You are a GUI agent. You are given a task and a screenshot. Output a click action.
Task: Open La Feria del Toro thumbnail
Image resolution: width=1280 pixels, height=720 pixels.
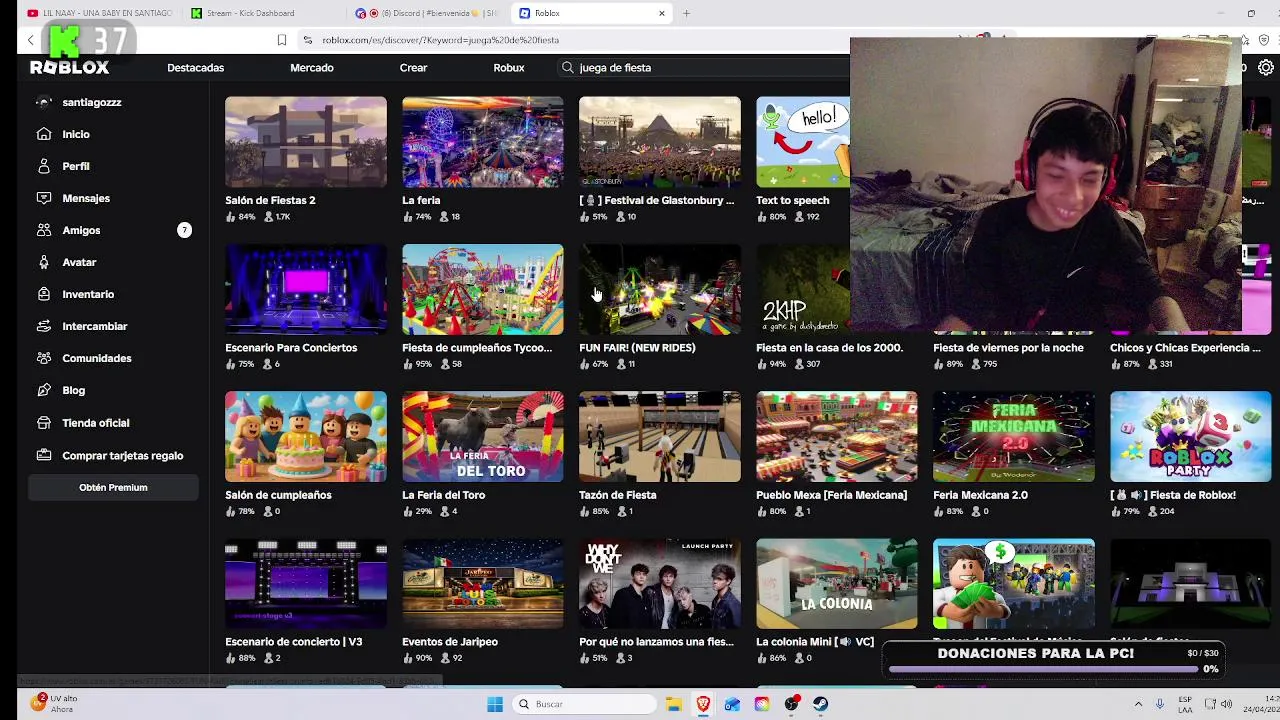[483, 436]
